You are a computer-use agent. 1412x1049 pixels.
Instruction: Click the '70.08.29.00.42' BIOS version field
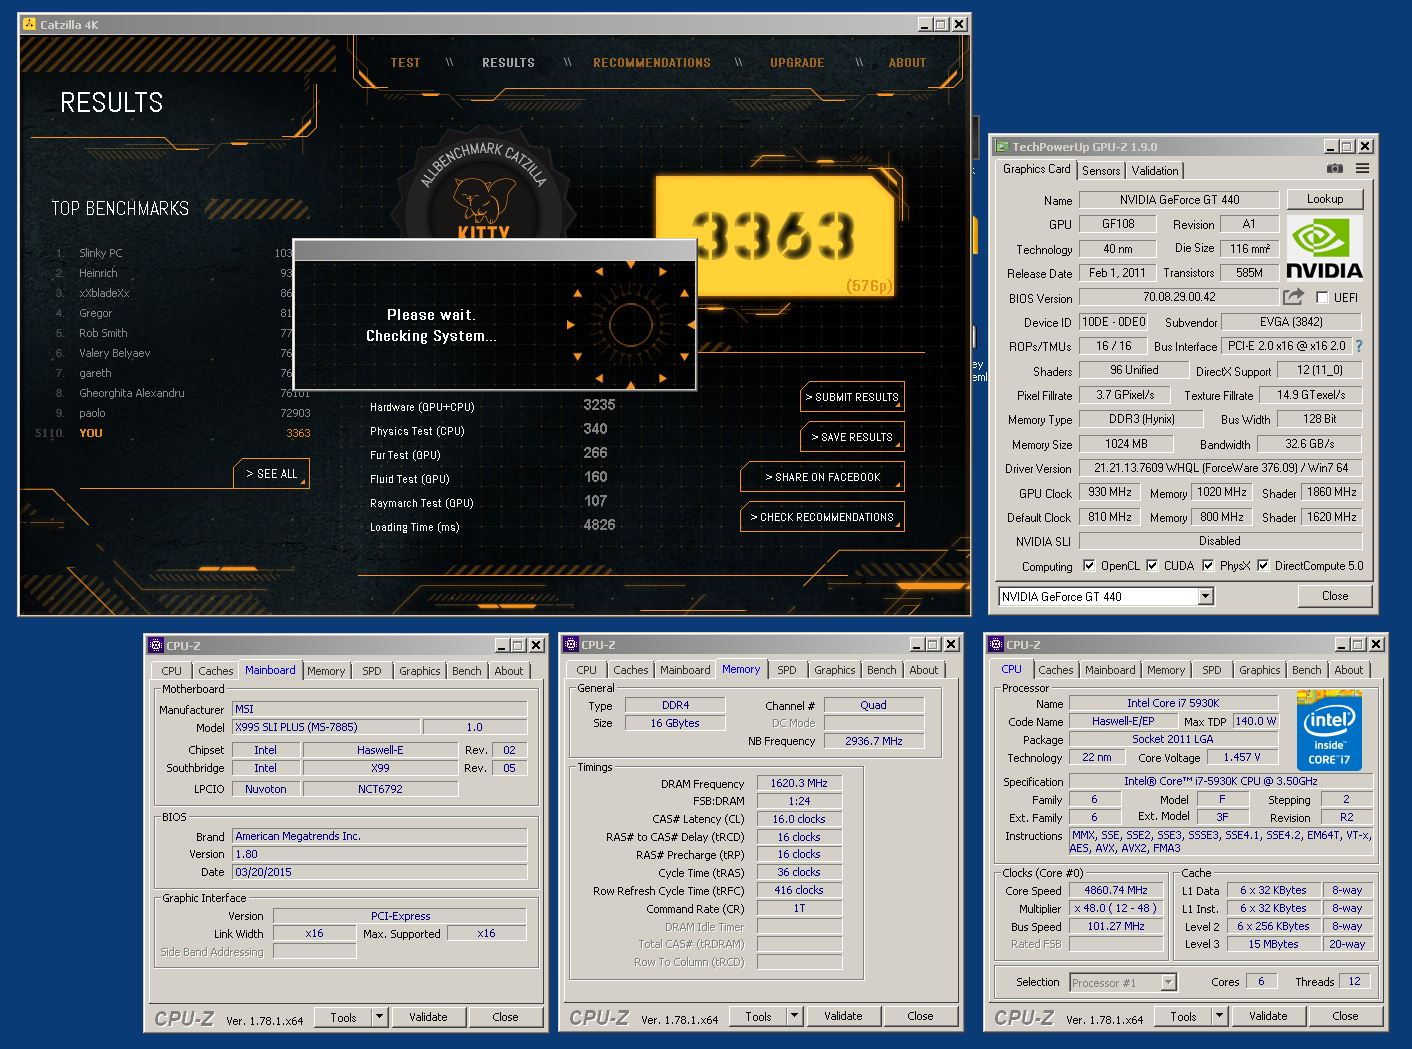tap(1179, 297)
